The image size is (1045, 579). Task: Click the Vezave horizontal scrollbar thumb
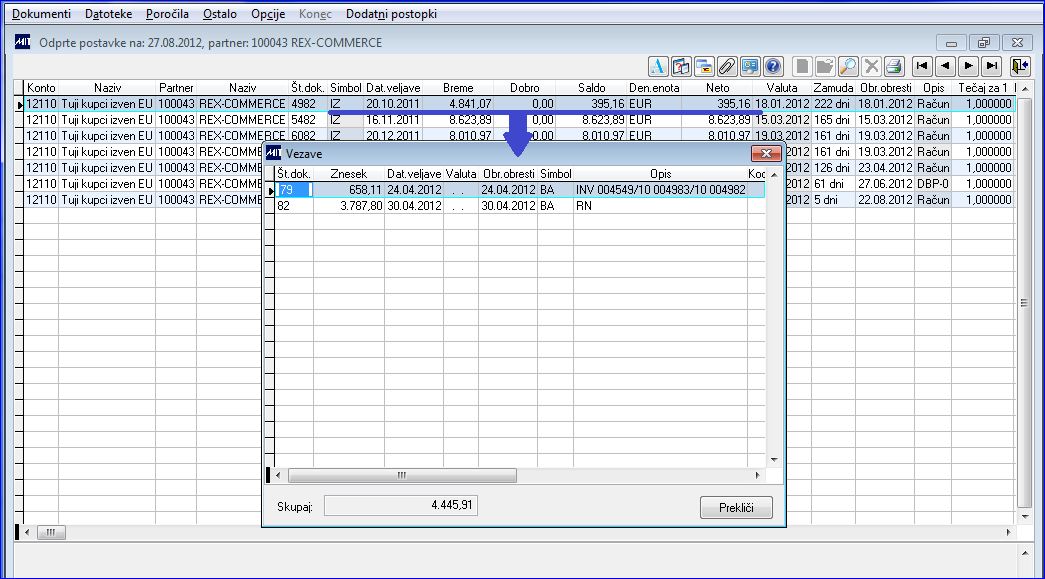[x=402, y=476]
